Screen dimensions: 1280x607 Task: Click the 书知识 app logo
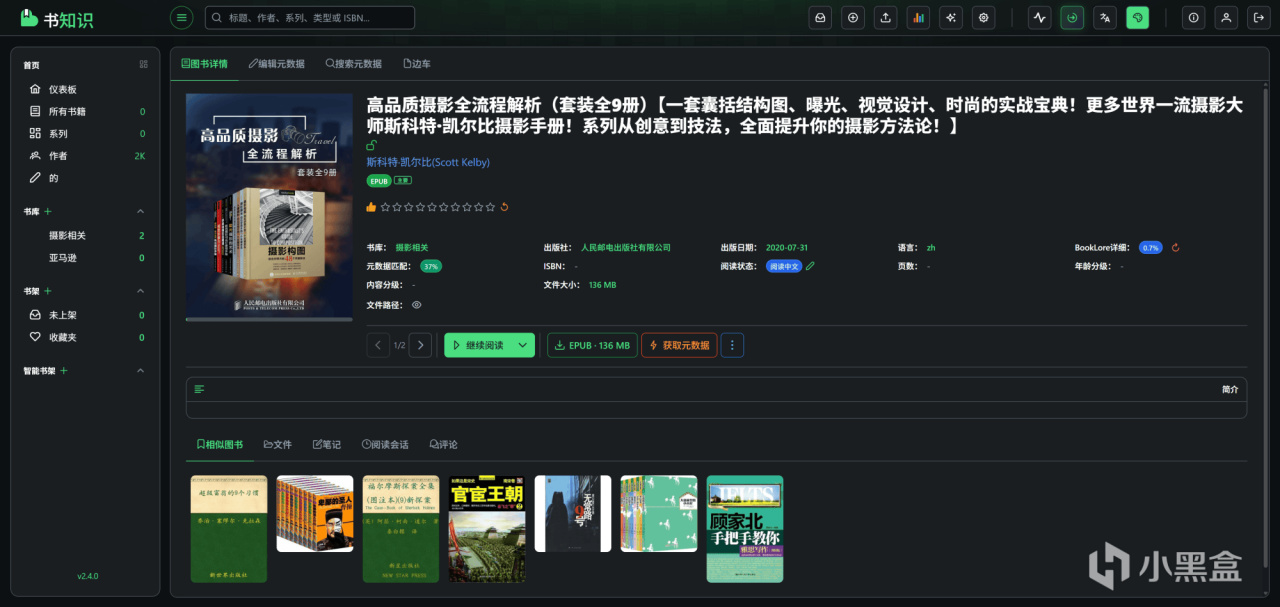pyautogui.click(x=57, y=17)
